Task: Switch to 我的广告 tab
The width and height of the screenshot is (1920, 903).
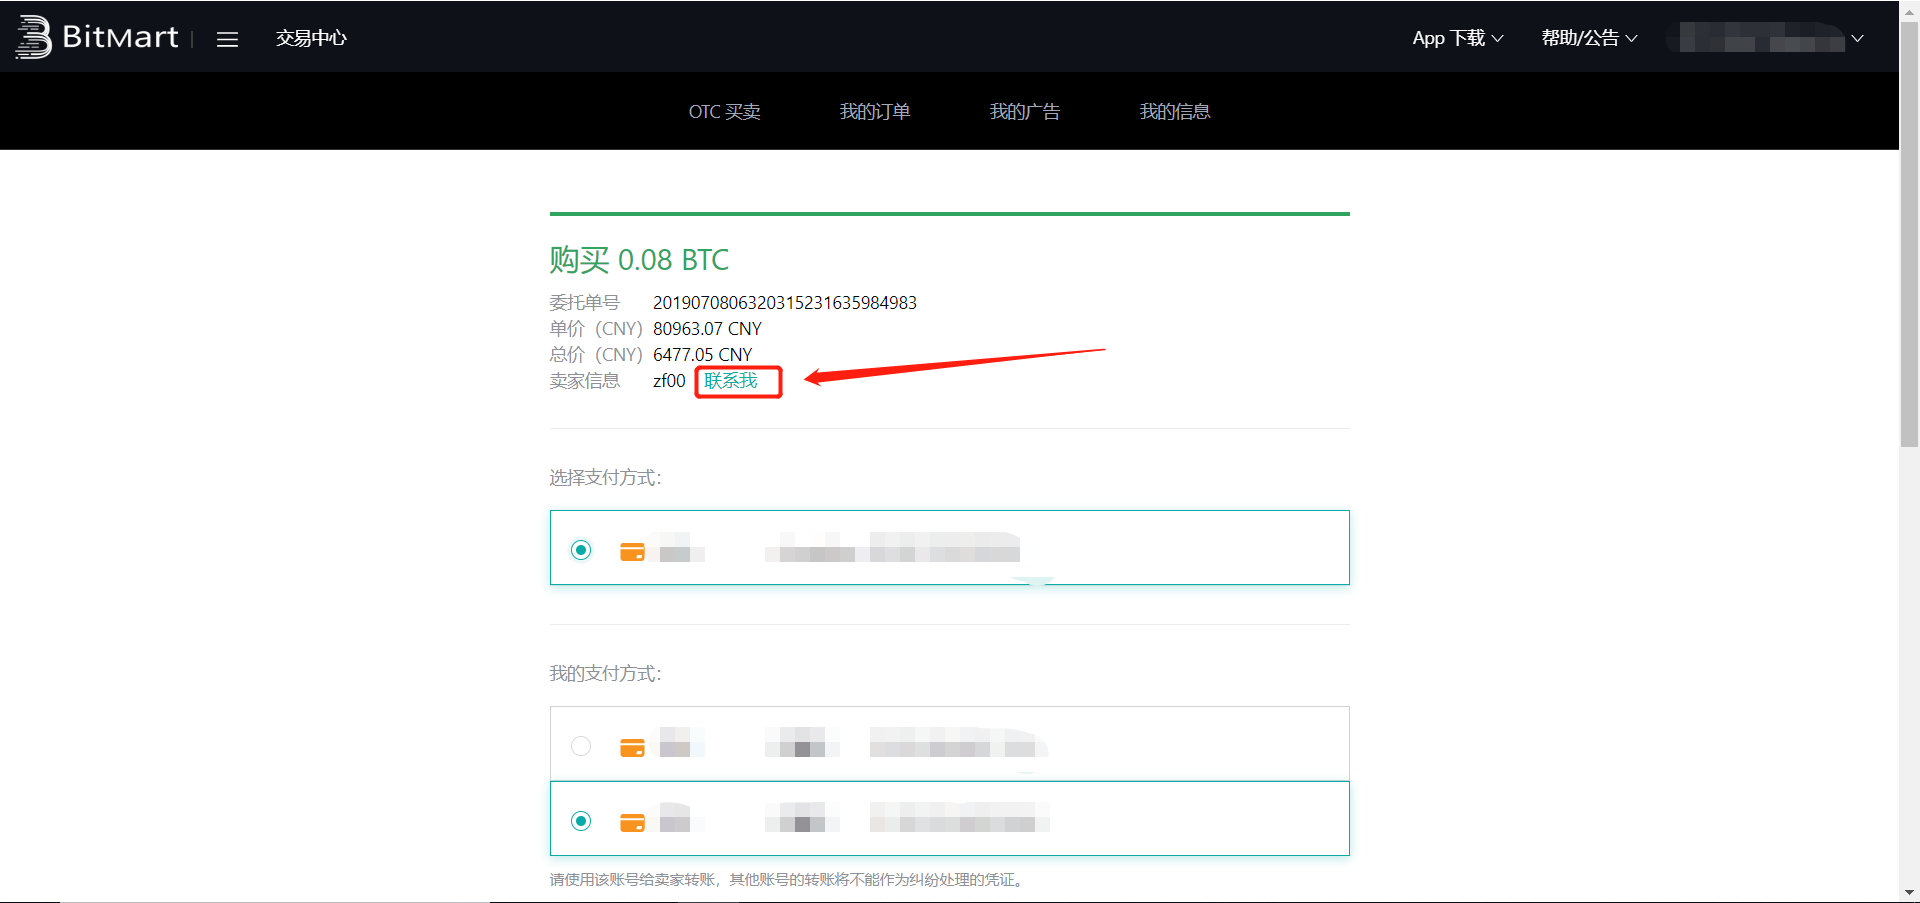Action: (x=1025, y=111)
